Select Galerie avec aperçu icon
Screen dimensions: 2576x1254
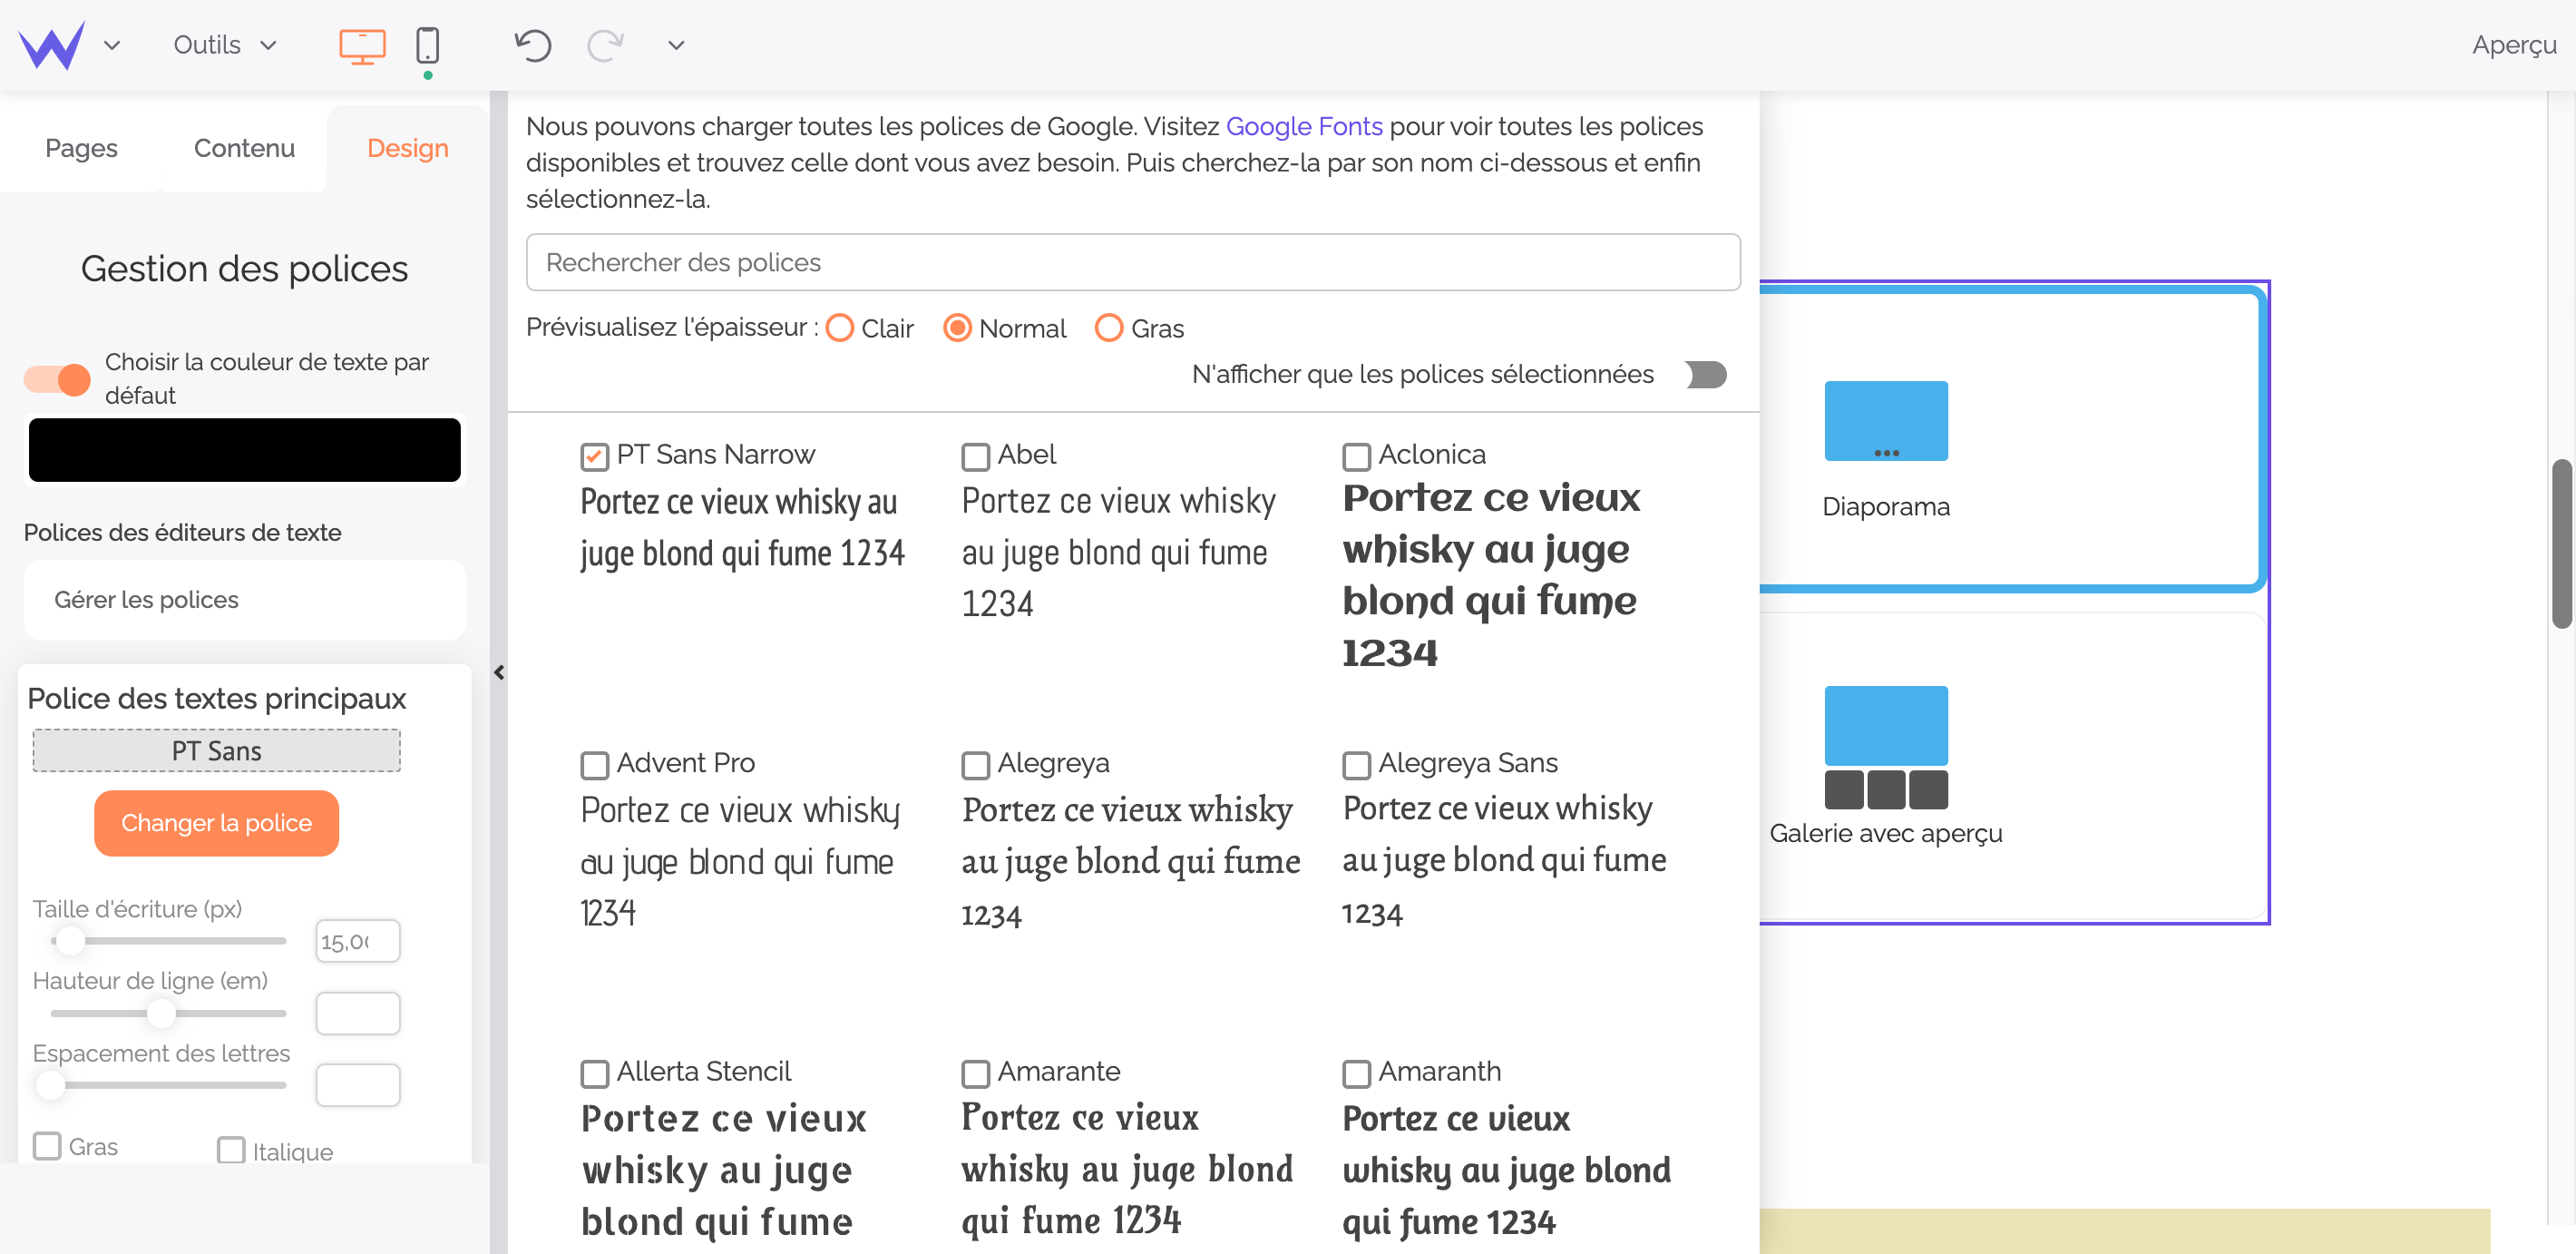point(1885,747)
